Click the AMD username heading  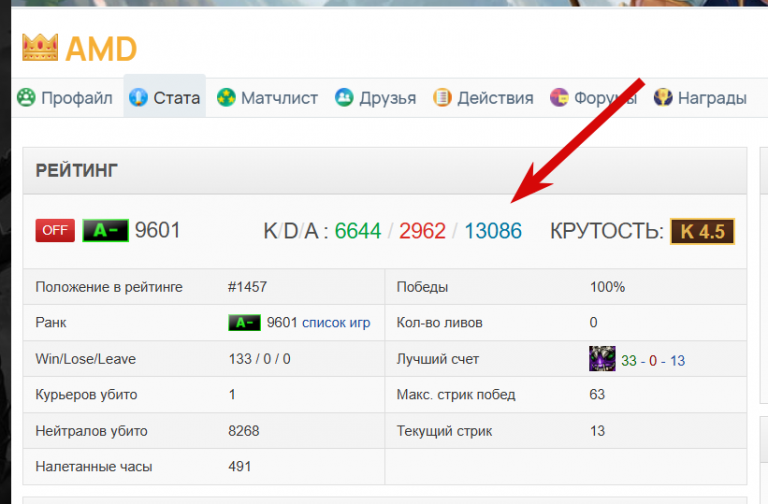pyautogui.click(x=101, y=49)
